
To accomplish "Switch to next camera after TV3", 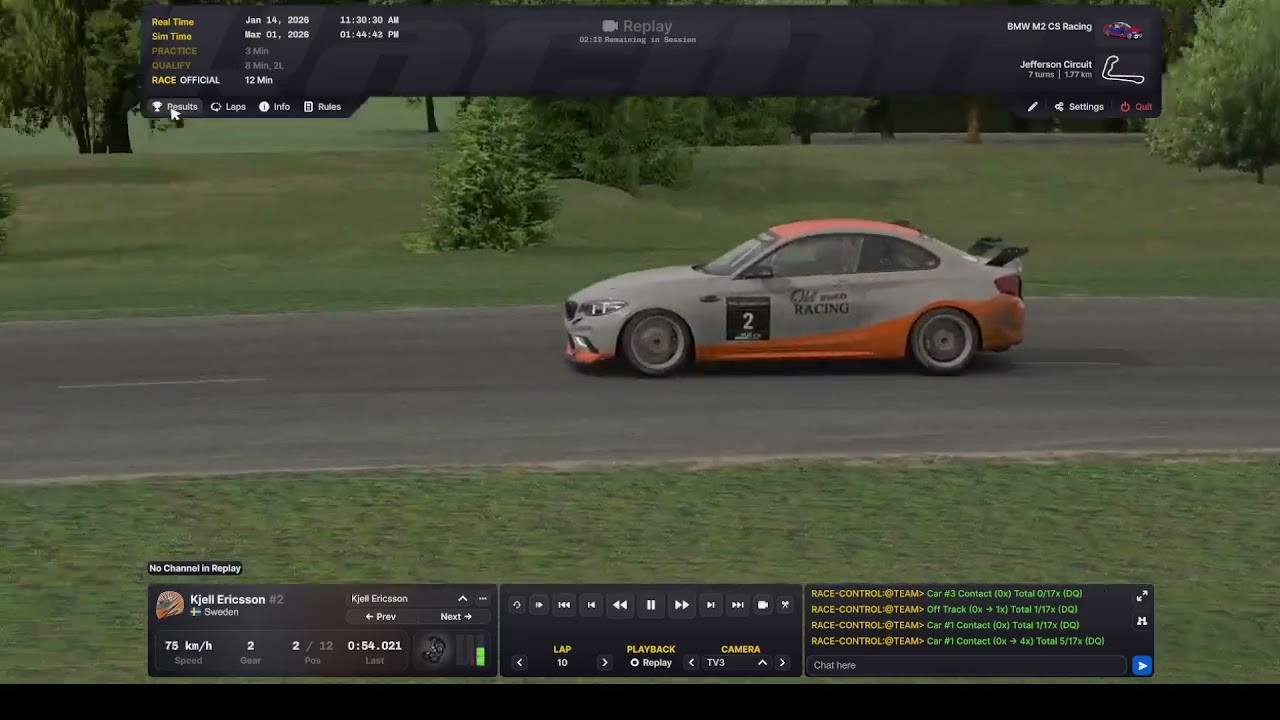I will 782,663.
